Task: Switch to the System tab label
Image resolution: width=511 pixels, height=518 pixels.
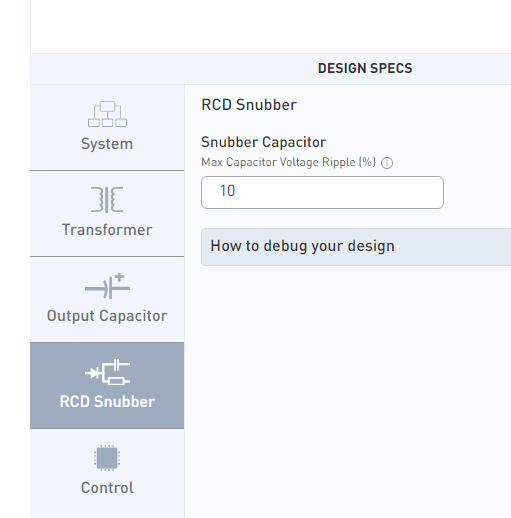Action: (107, 144)
